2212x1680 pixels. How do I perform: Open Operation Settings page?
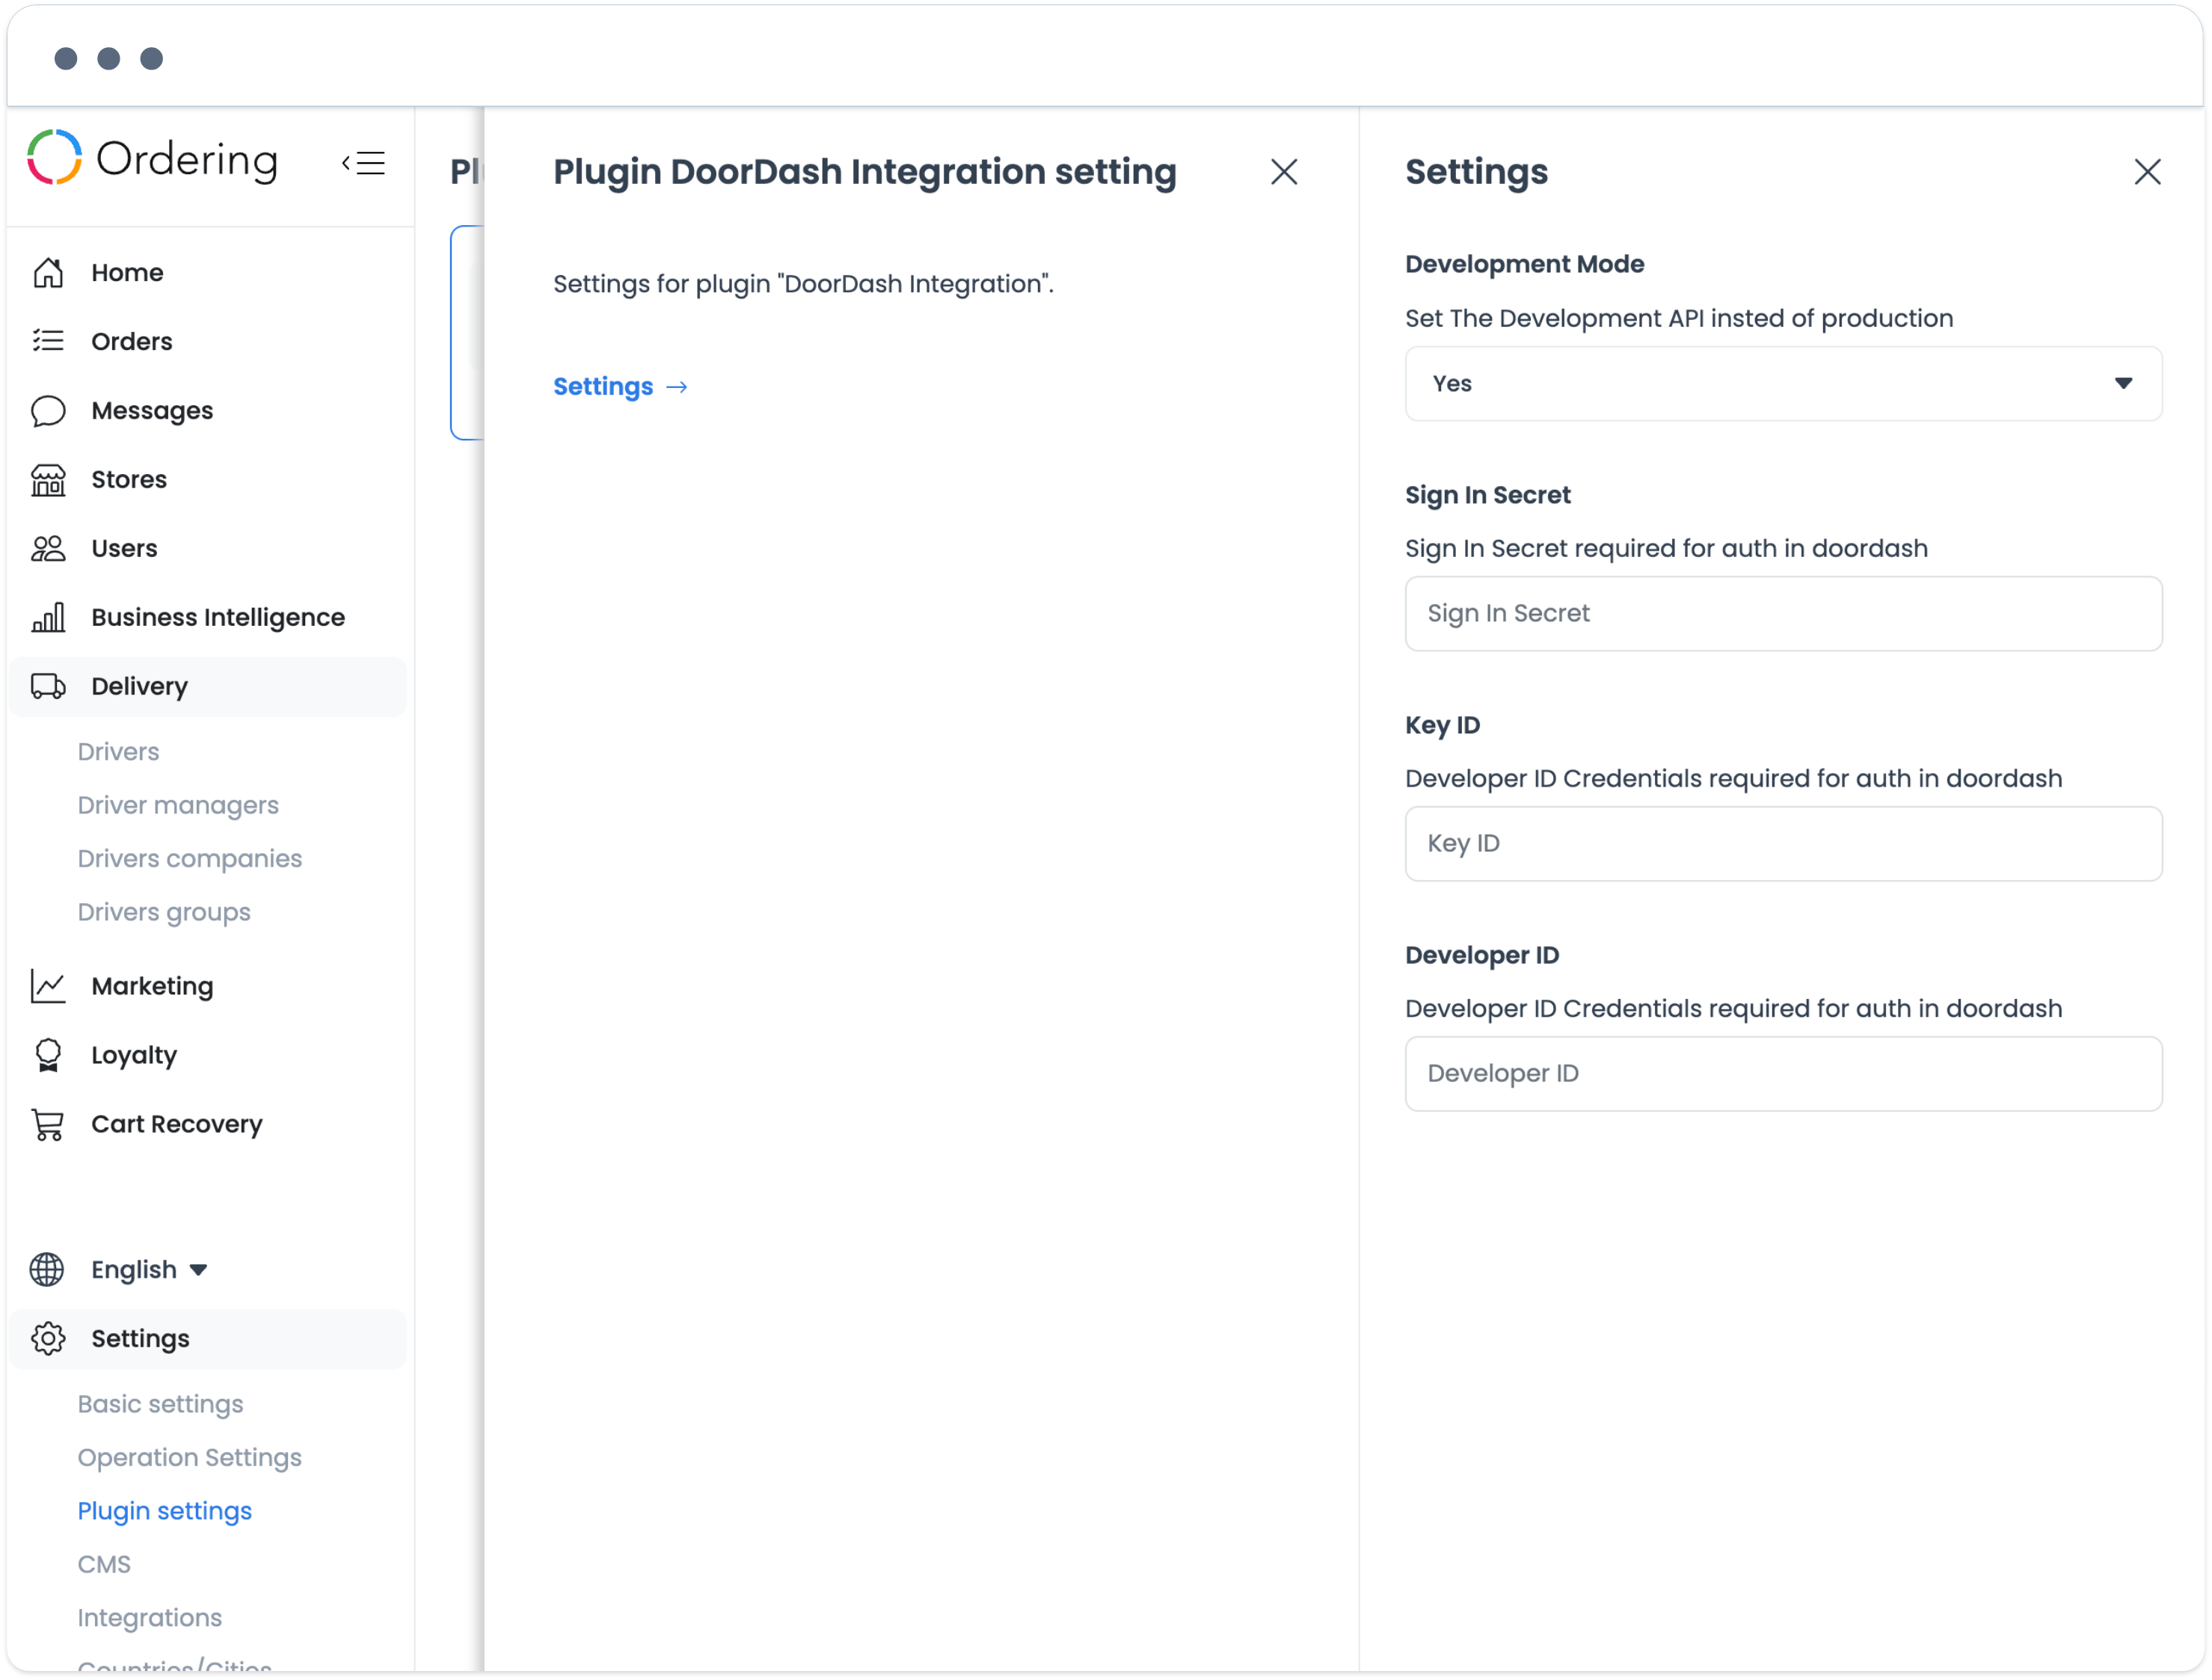(x=190, y=1457)
